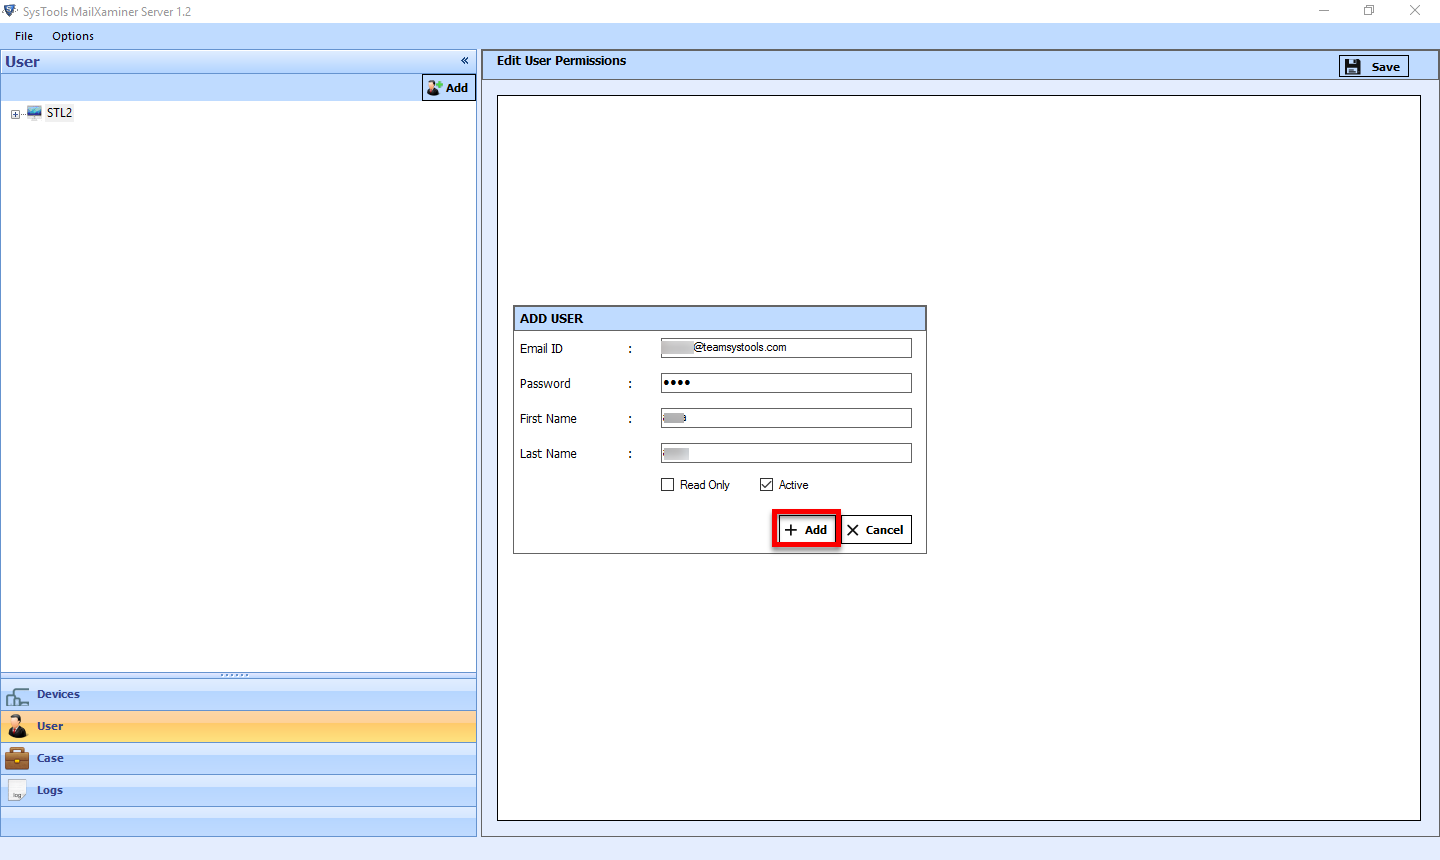The width and height of the screenshot is (1440, 860).
Task: Click the Logs document icon
Action: point(17,791)
